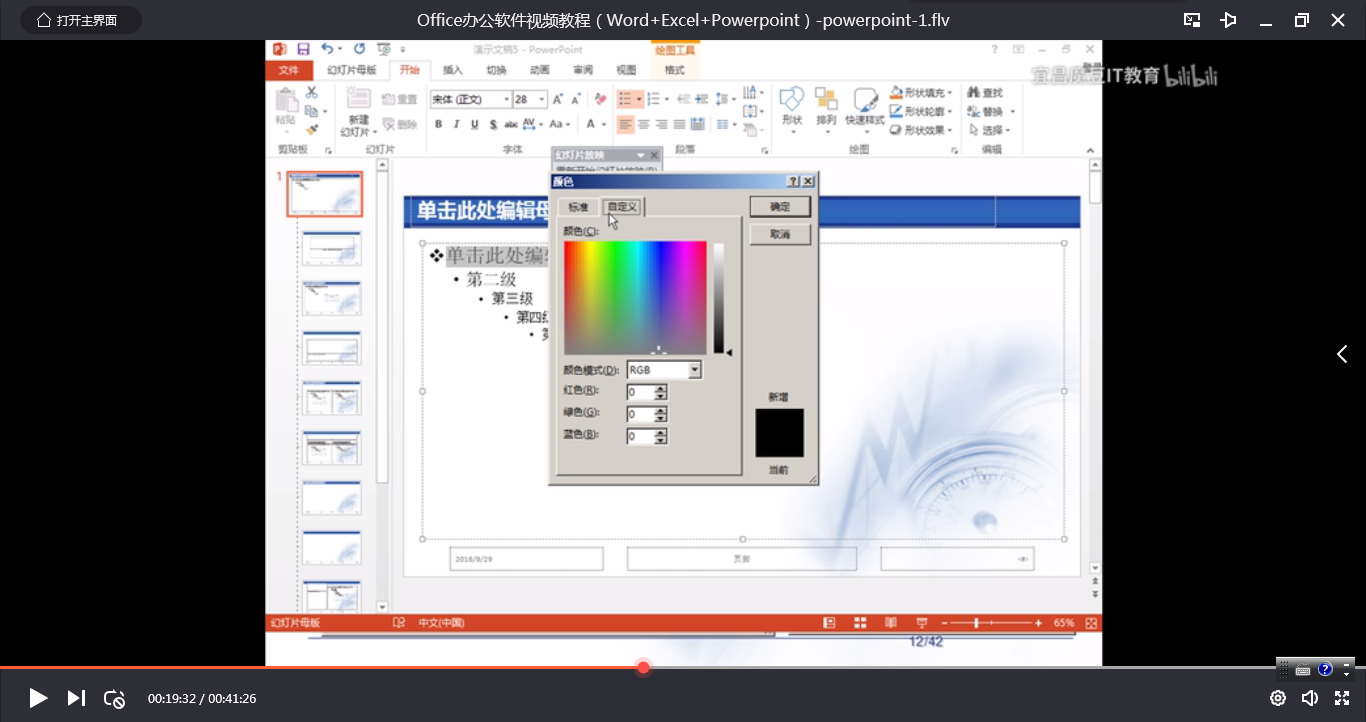Viewport: 1366px width, 722px height.
Task: Expand the side playlist arrow
Action: pos(1342,354)
